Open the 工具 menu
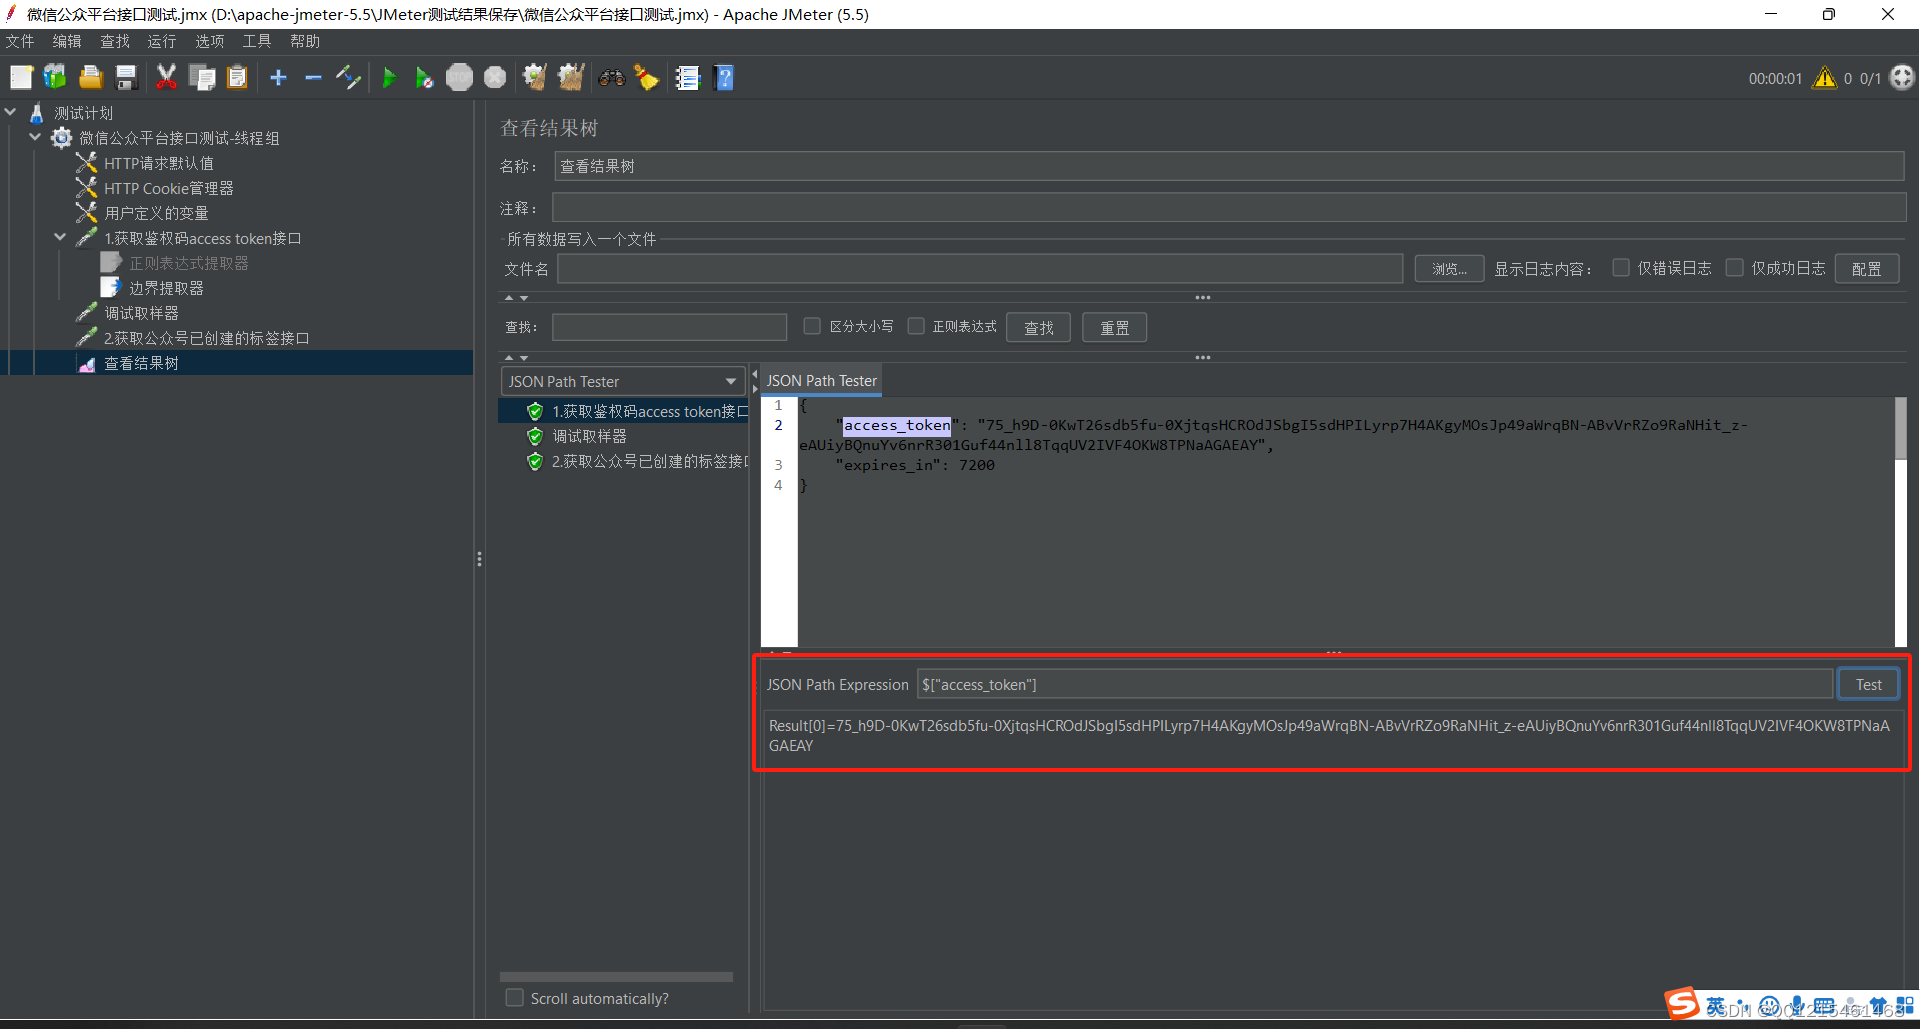 [257, 41]
